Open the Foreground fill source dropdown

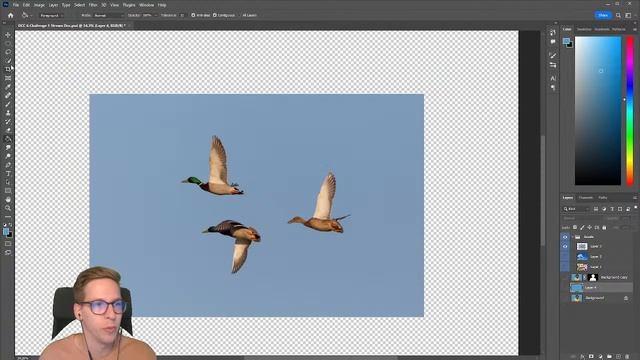[51, 16]
